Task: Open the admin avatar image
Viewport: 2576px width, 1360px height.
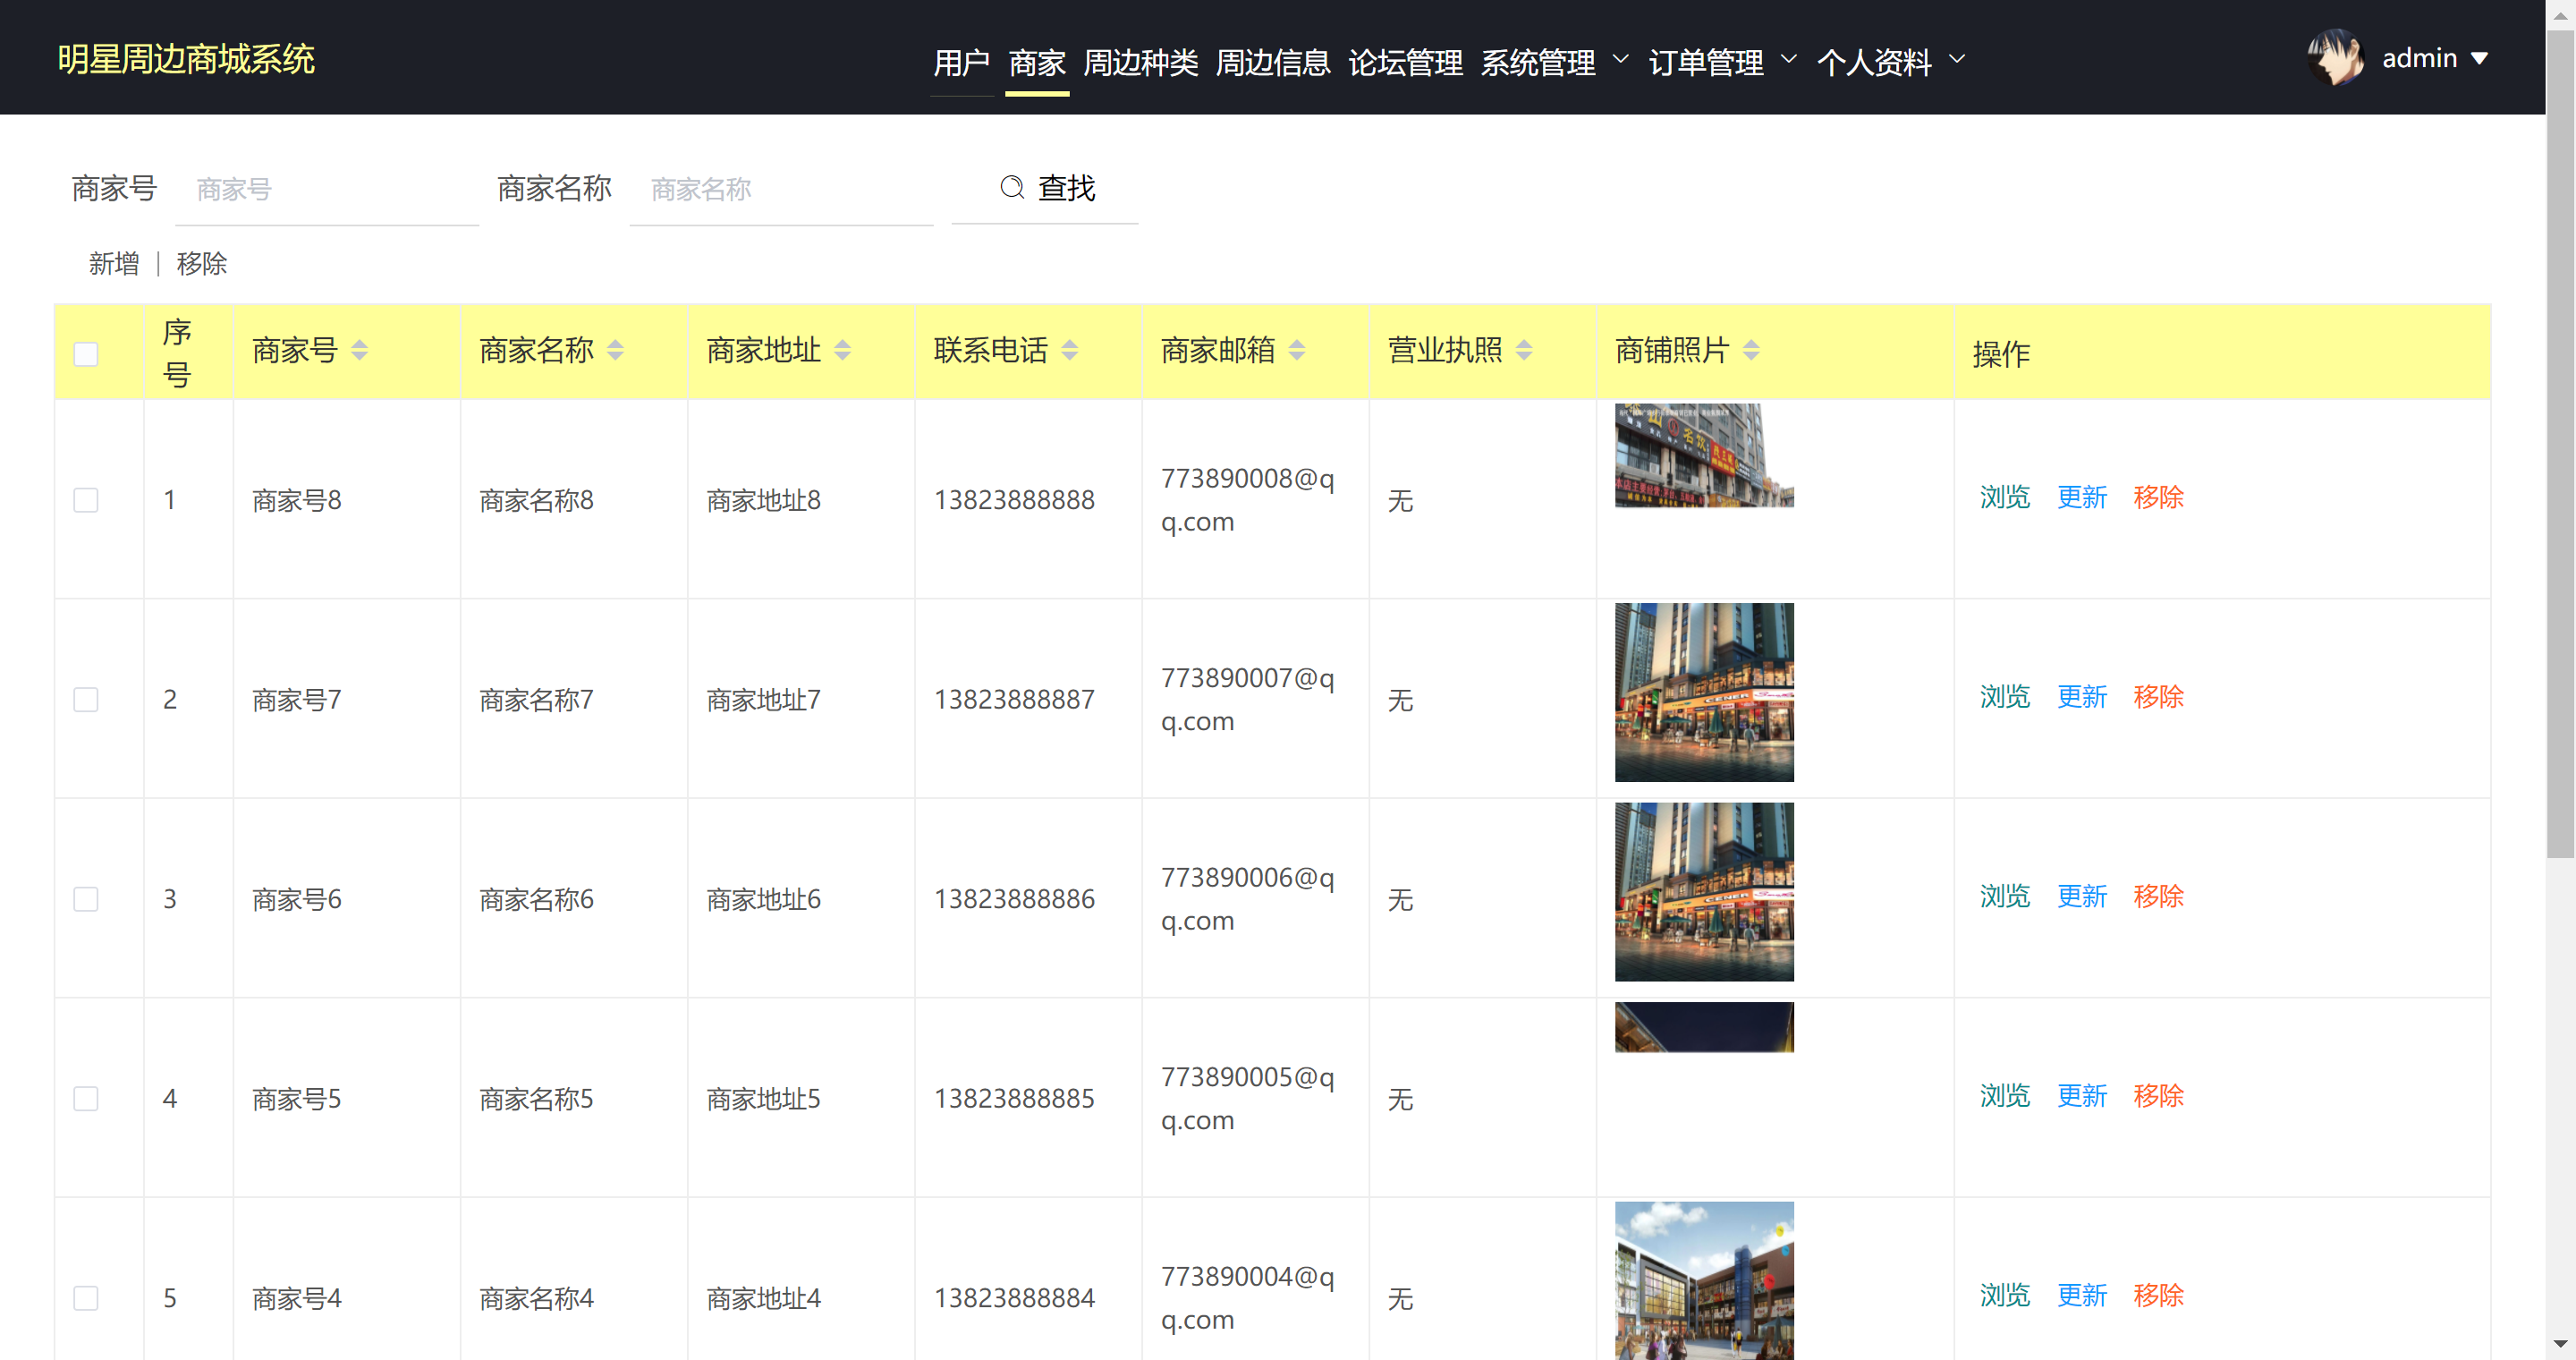Action: pyautogui.click(x=2335, y=57)
